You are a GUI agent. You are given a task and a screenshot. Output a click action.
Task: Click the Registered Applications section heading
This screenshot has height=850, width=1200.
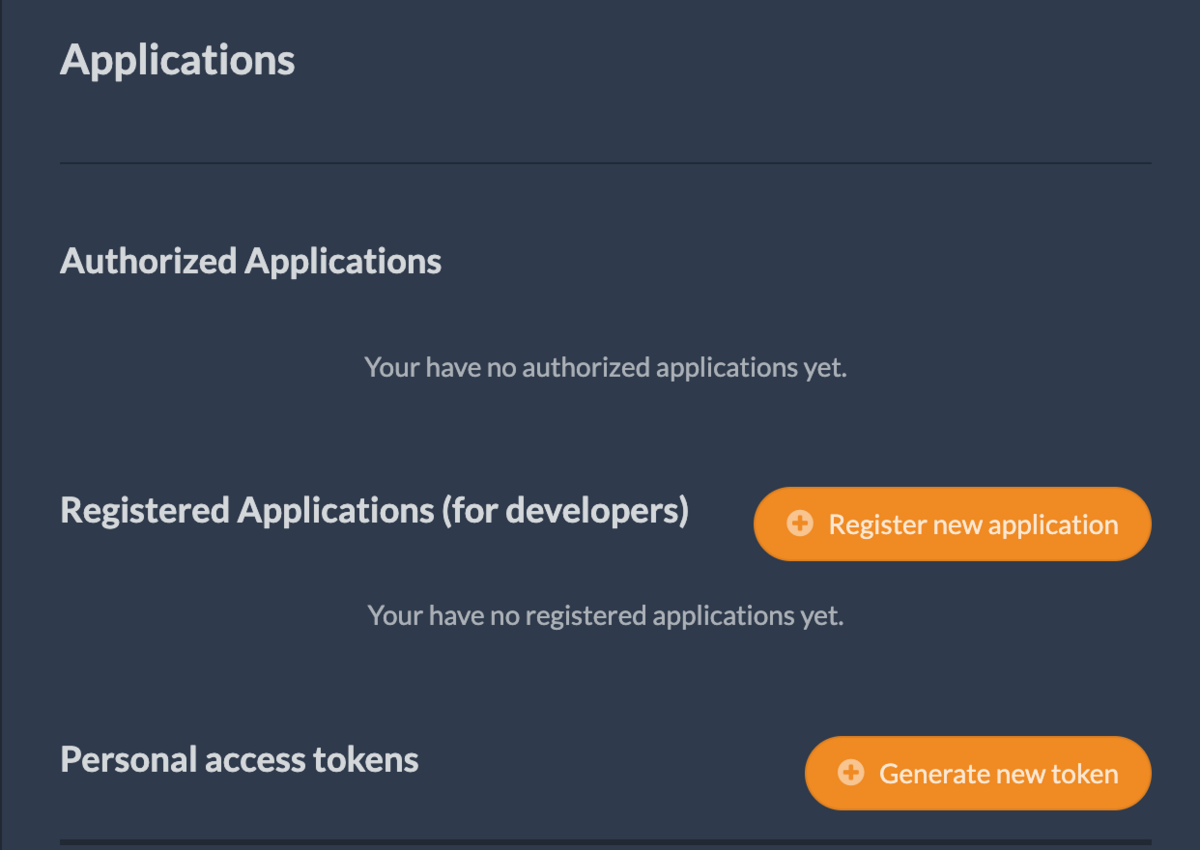pyautogui.click(x=374, y=510)
